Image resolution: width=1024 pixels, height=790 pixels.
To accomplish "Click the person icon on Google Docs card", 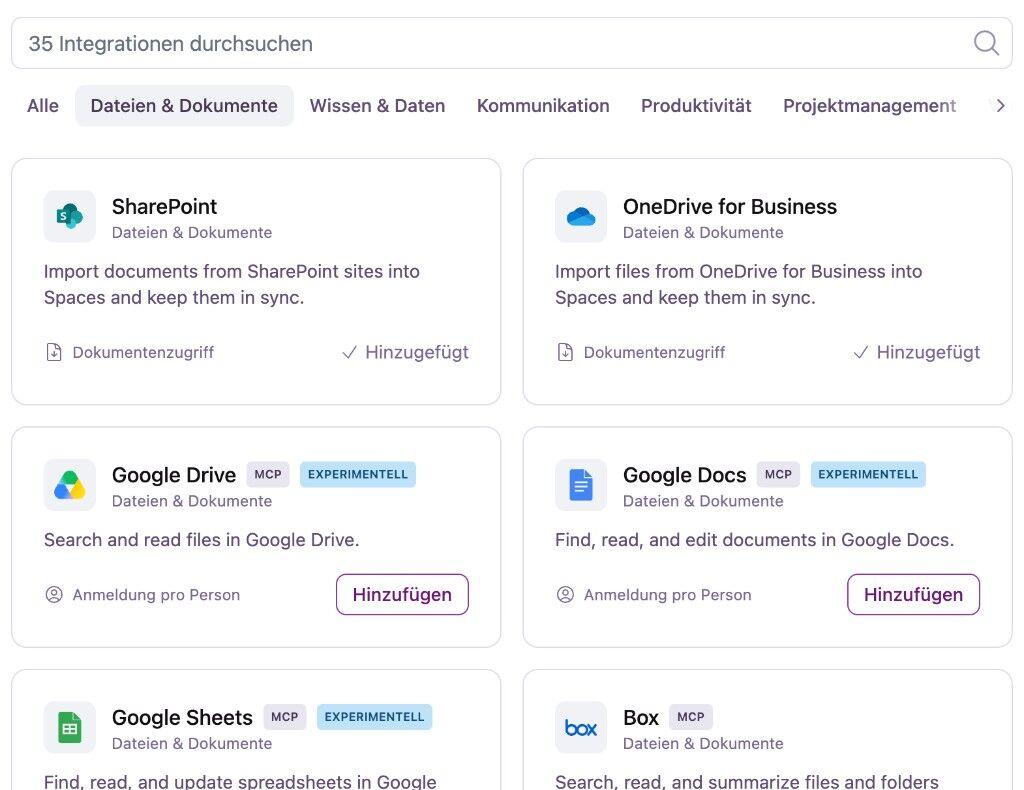I will [566, 595].
